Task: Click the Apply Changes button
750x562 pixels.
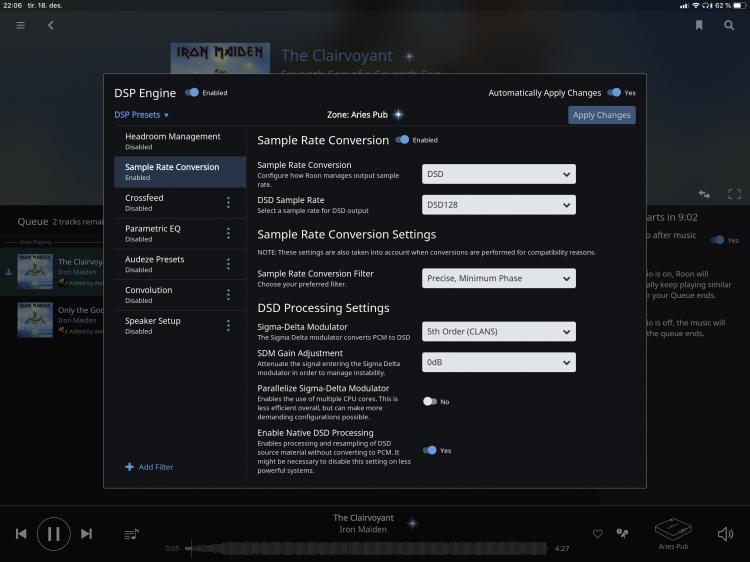Action: [x=602, y=115]
